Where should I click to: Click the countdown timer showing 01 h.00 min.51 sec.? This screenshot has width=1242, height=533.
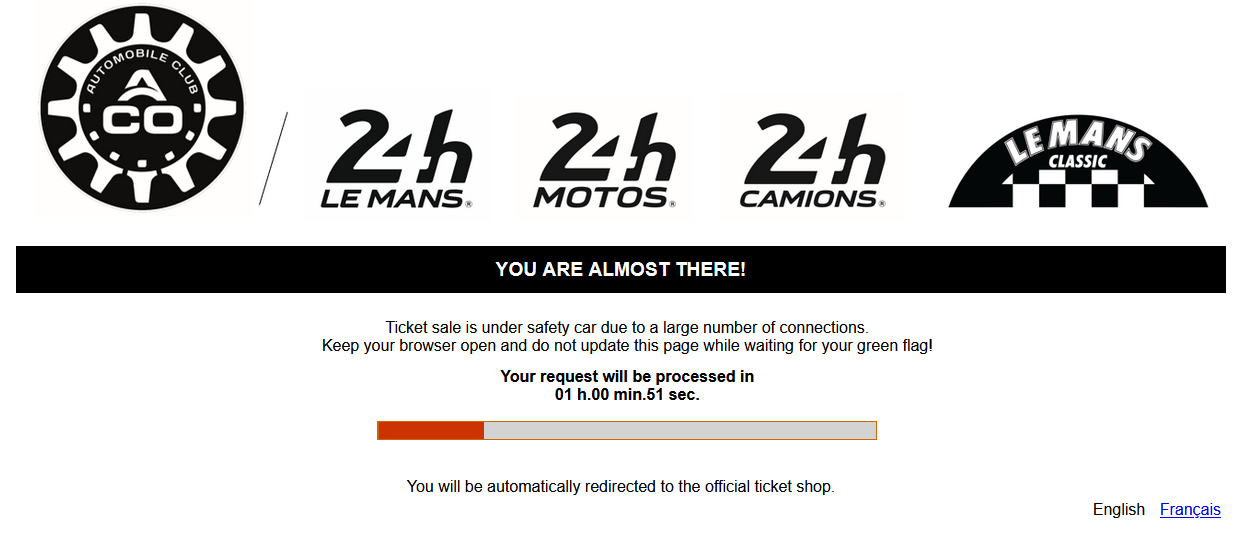tap(627, 395)
